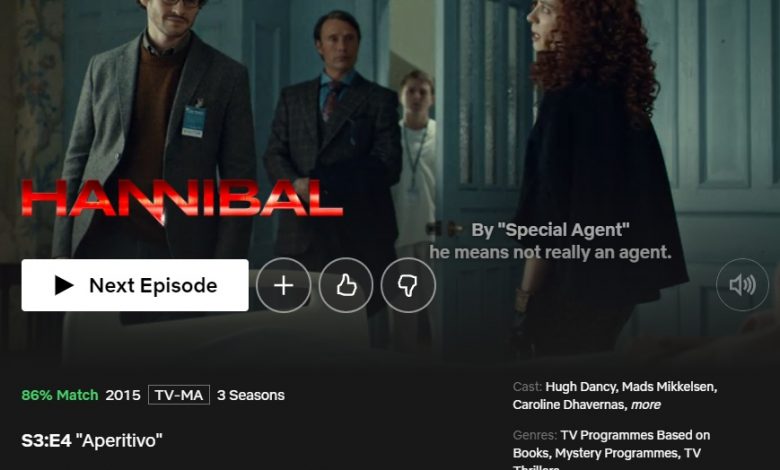
Task: Add Hannibal to My List with plus icon
Action: click(x=284, y=285)
